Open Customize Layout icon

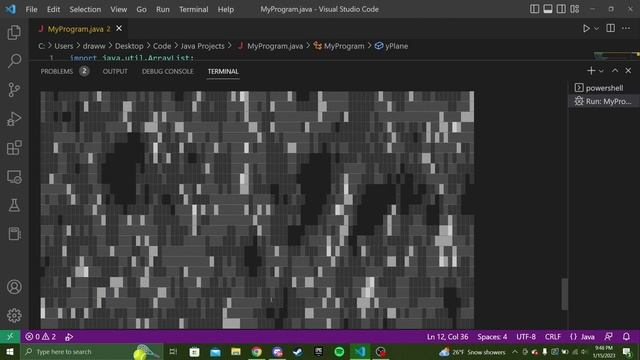(x=575, y=9)
